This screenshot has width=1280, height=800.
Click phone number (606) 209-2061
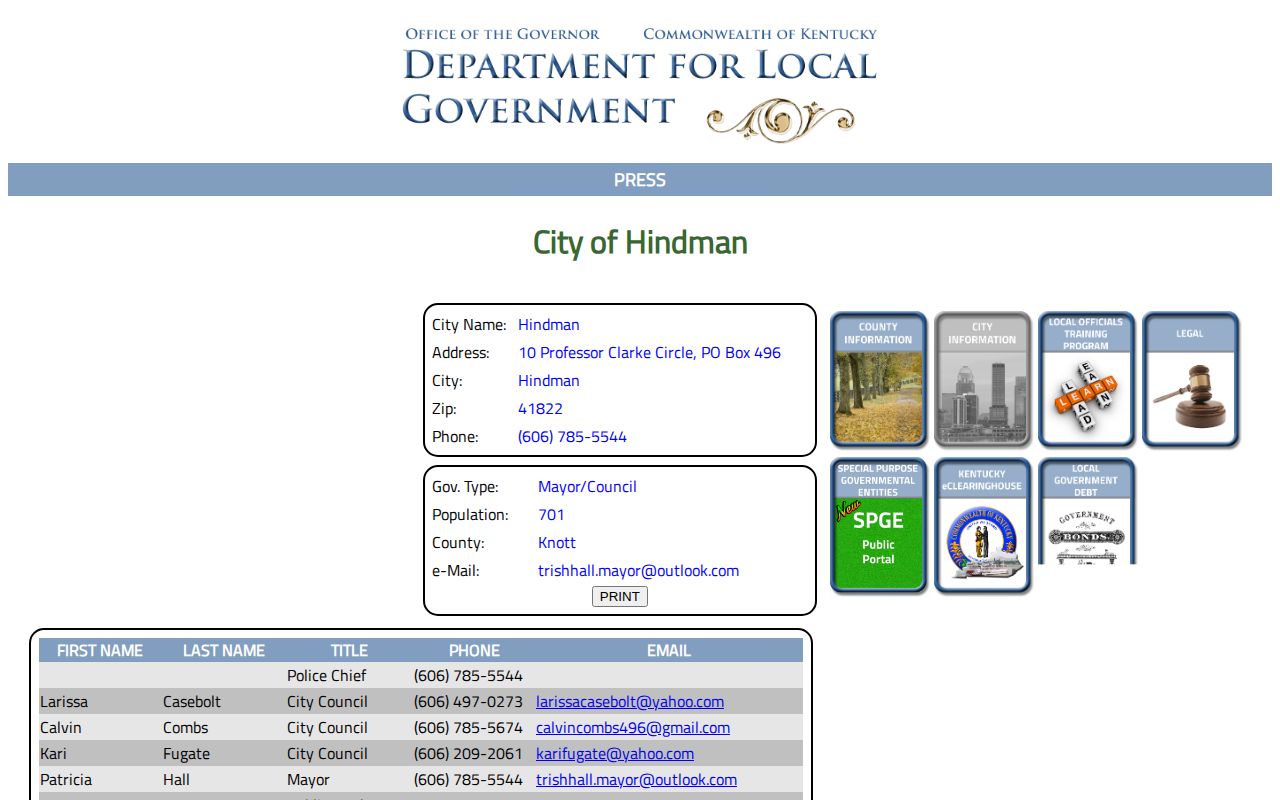pos(468,754)
